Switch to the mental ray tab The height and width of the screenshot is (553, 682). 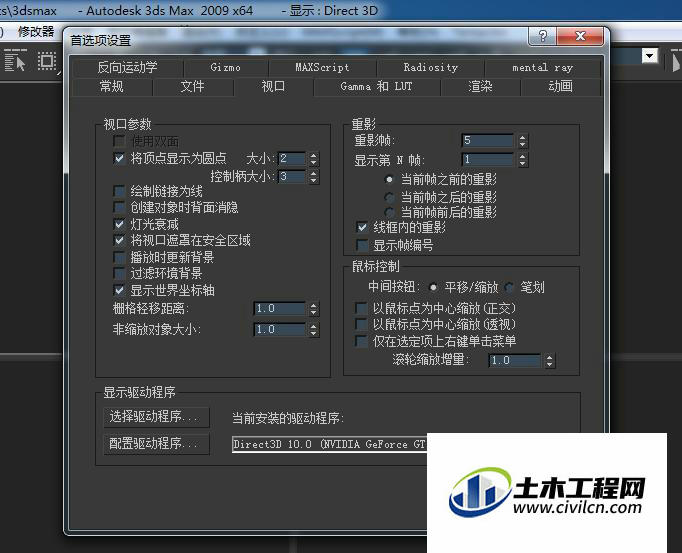point(542,67)
